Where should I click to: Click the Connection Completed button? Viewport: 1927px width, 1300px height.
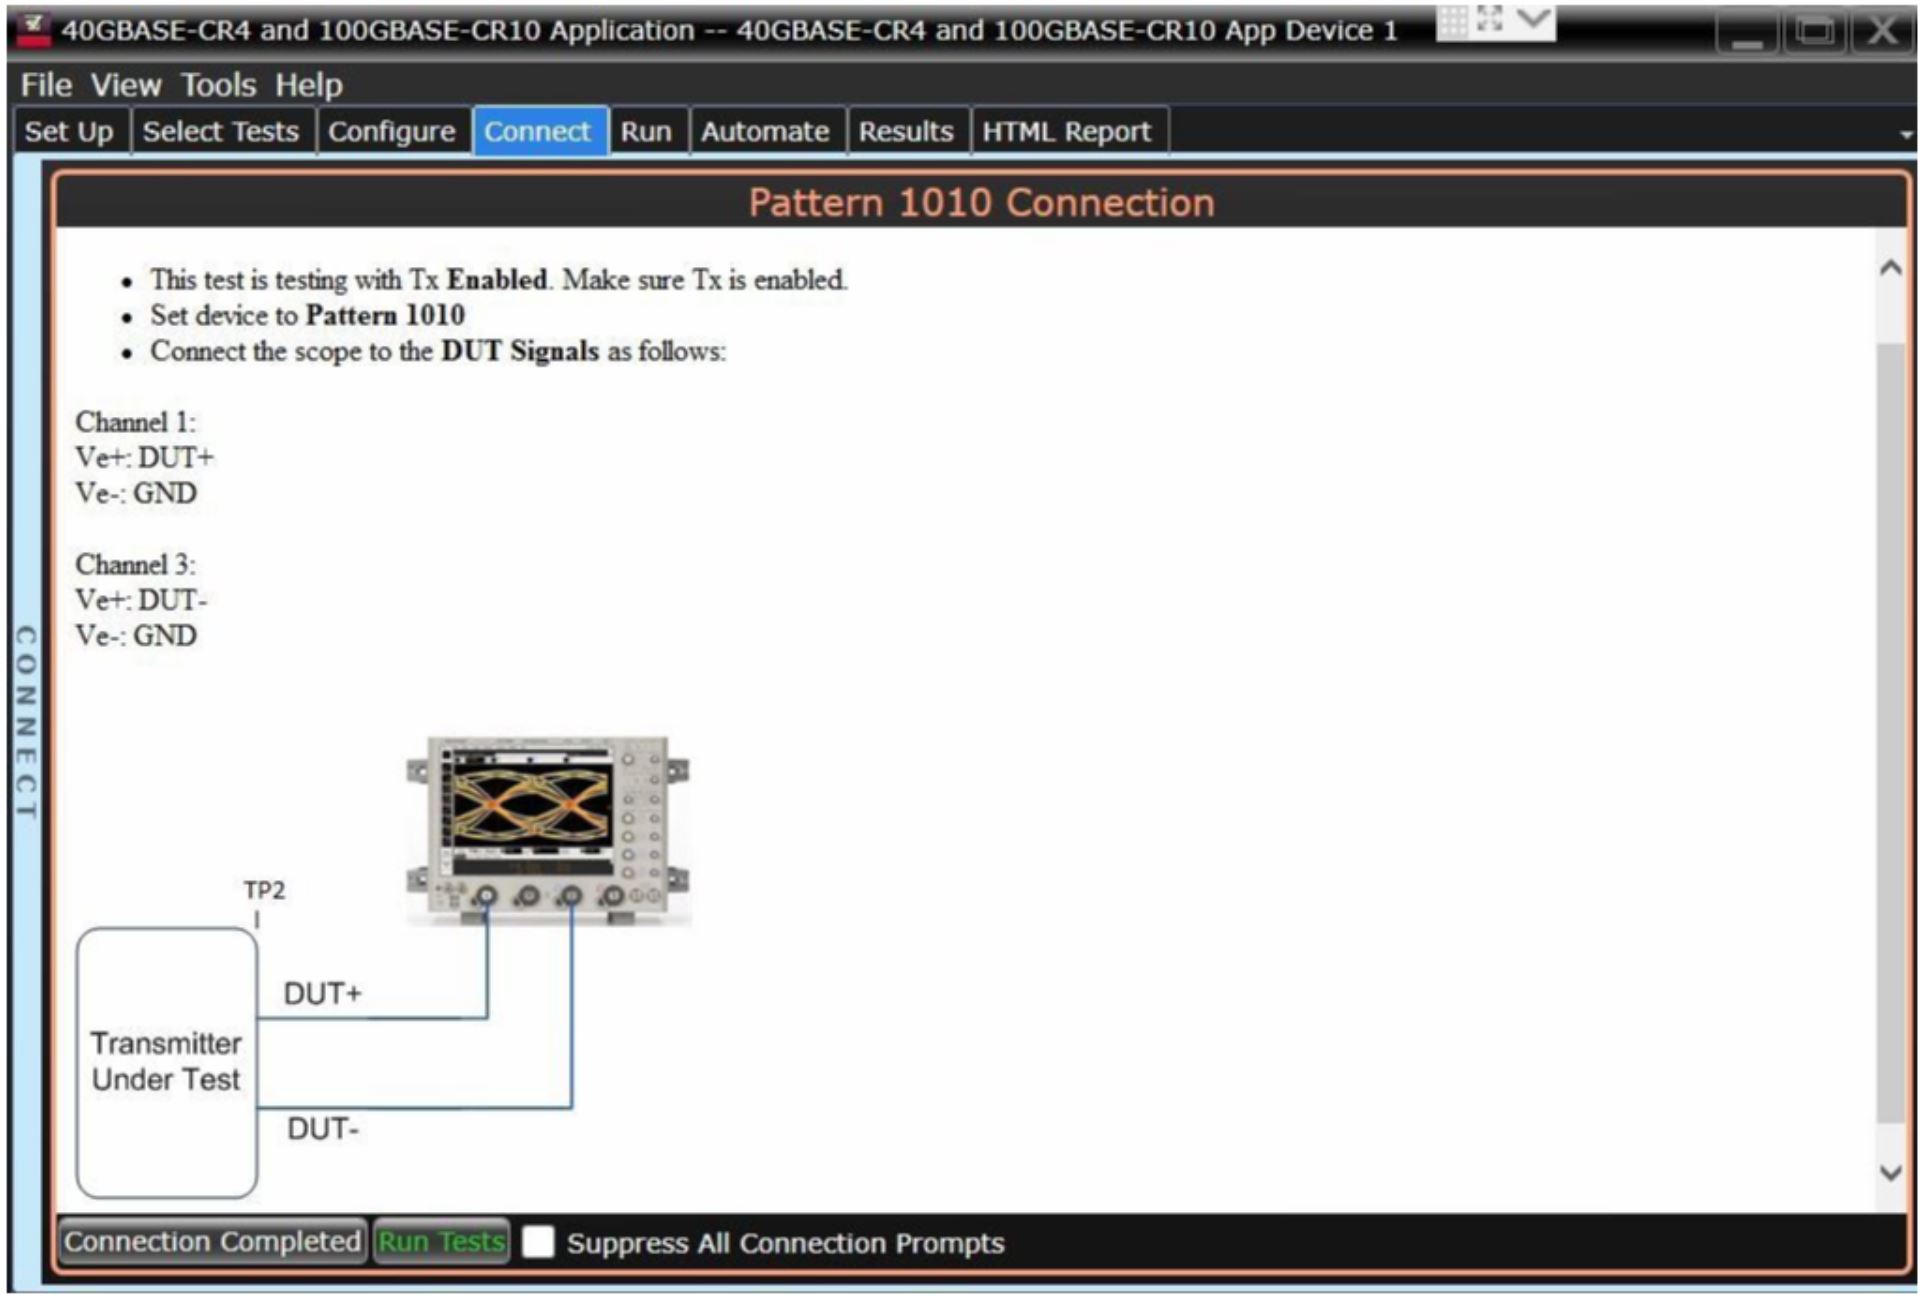point(211,1243)
